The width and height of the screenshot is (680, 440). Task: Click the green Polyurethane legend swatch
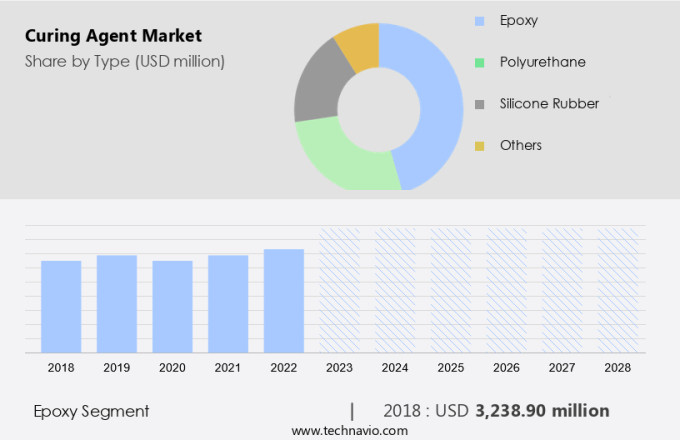[x=480, y=62]
